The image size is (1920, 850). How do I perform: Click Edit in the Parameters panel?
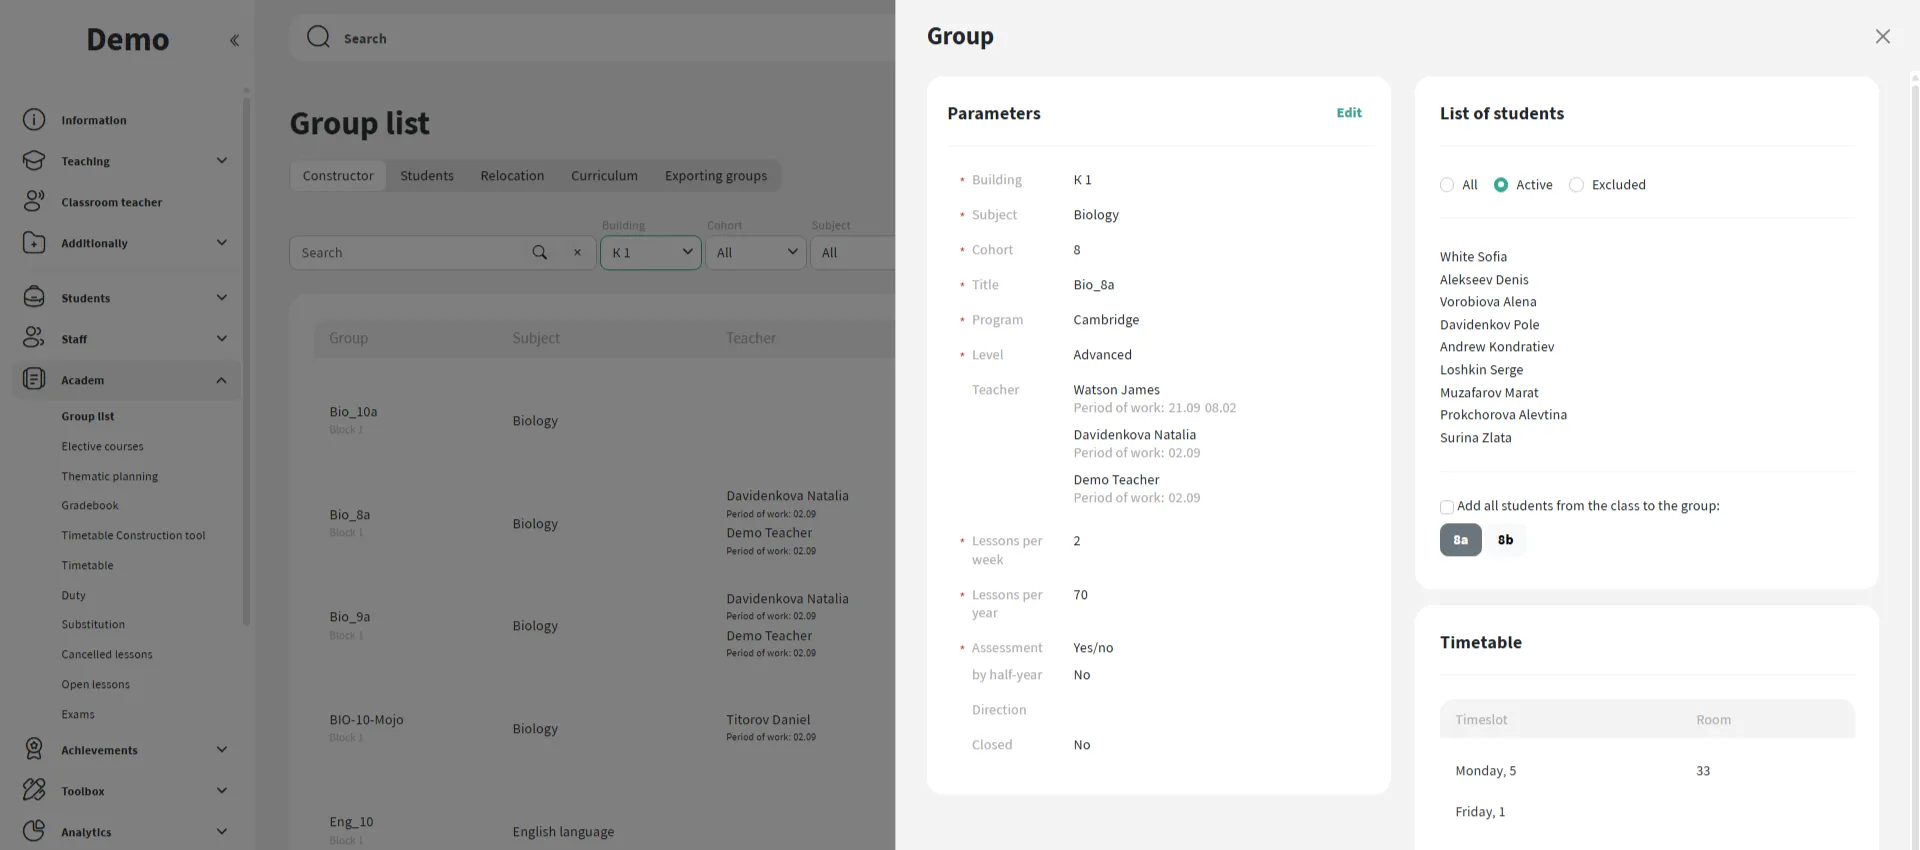pos(1349,113)
